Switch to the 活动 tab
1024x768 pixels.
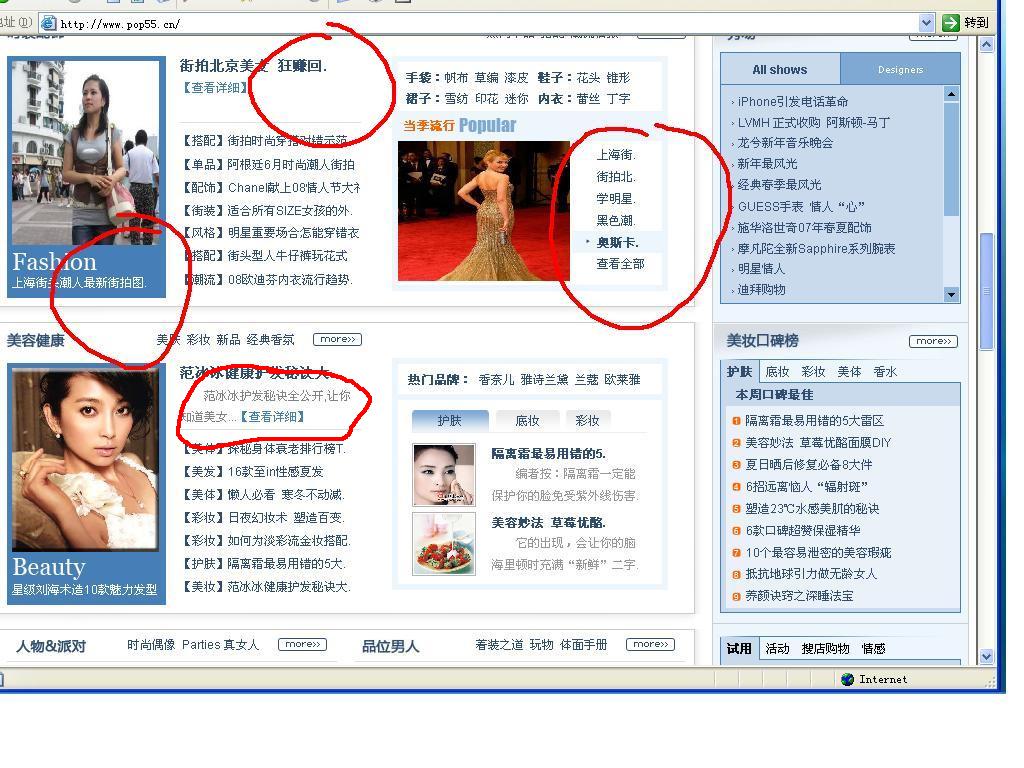[x=777, y=648]
